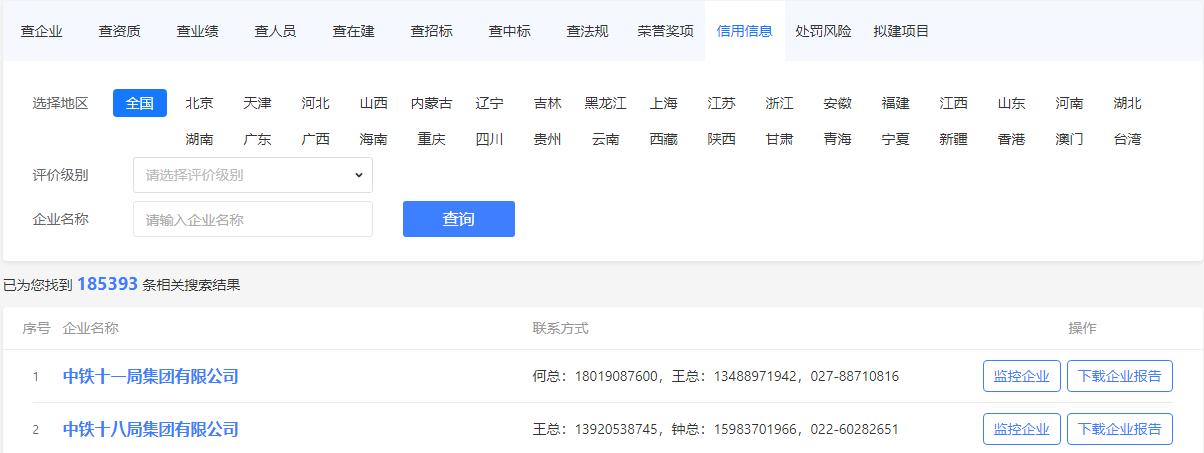Switch to the 查资质 tab

click(119, 31)
